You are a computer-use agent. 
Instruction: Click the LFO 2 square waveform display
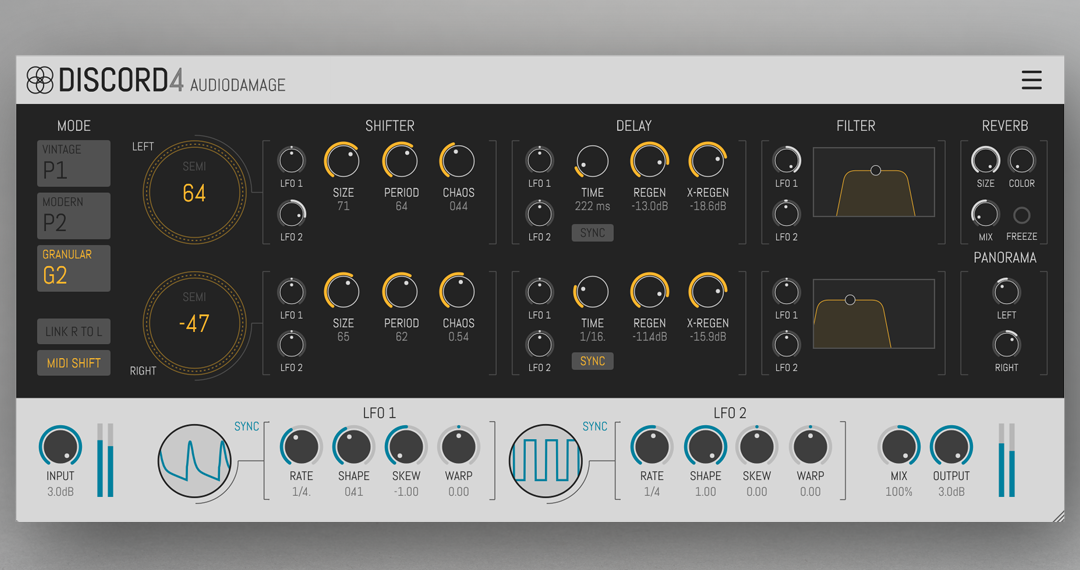pos(545,461)
